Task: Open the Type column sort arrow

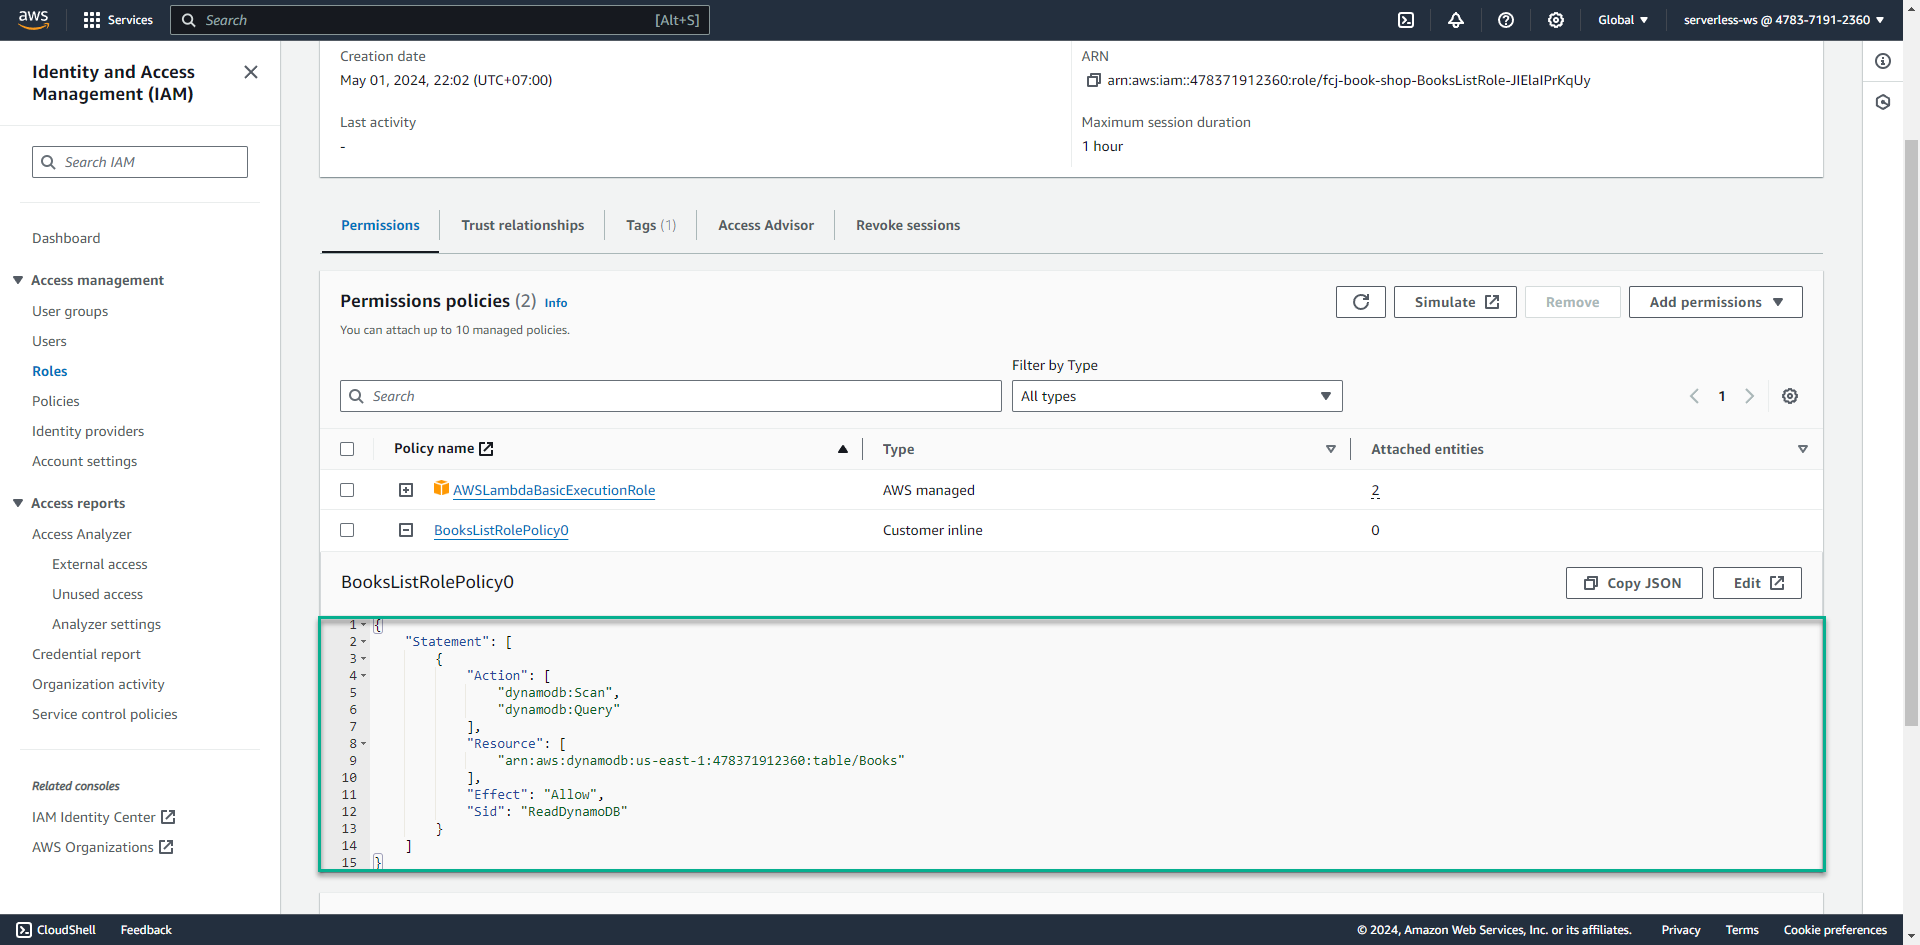Action: (x=1331, y=449)
